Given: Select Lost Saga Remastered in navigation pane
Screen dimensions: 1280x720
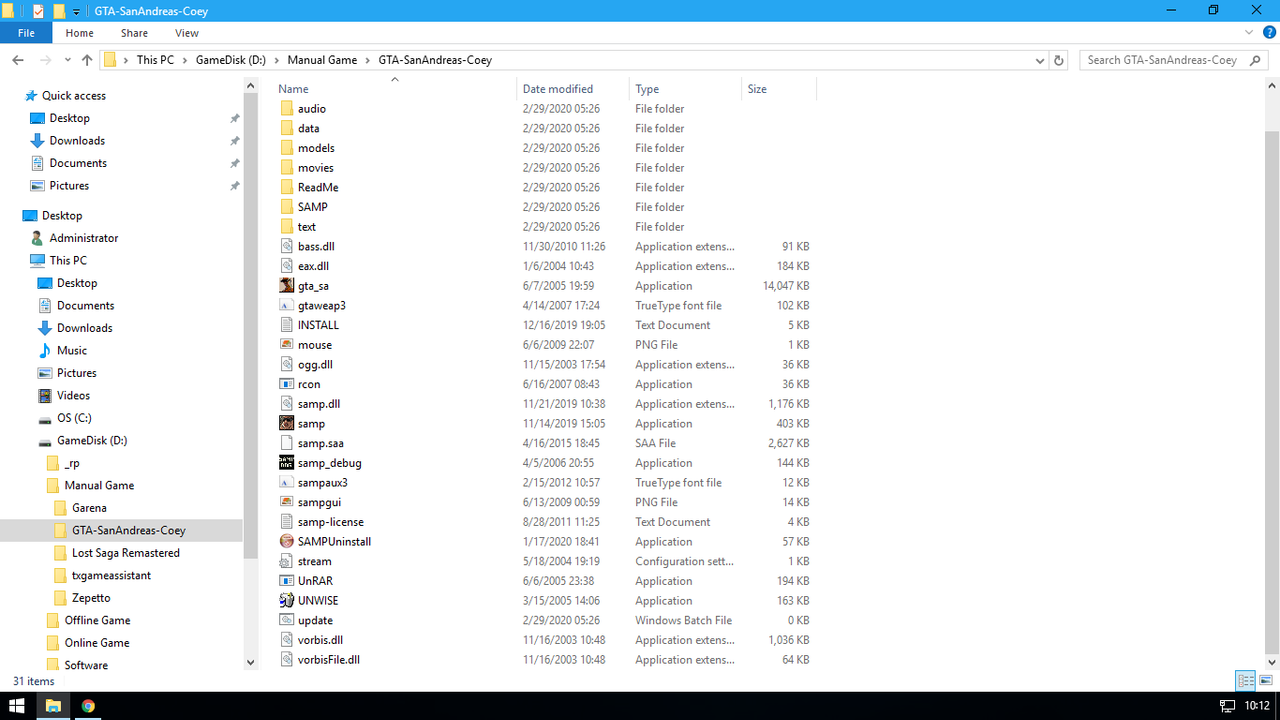Looking at the screenshot, I should (126, 553).
